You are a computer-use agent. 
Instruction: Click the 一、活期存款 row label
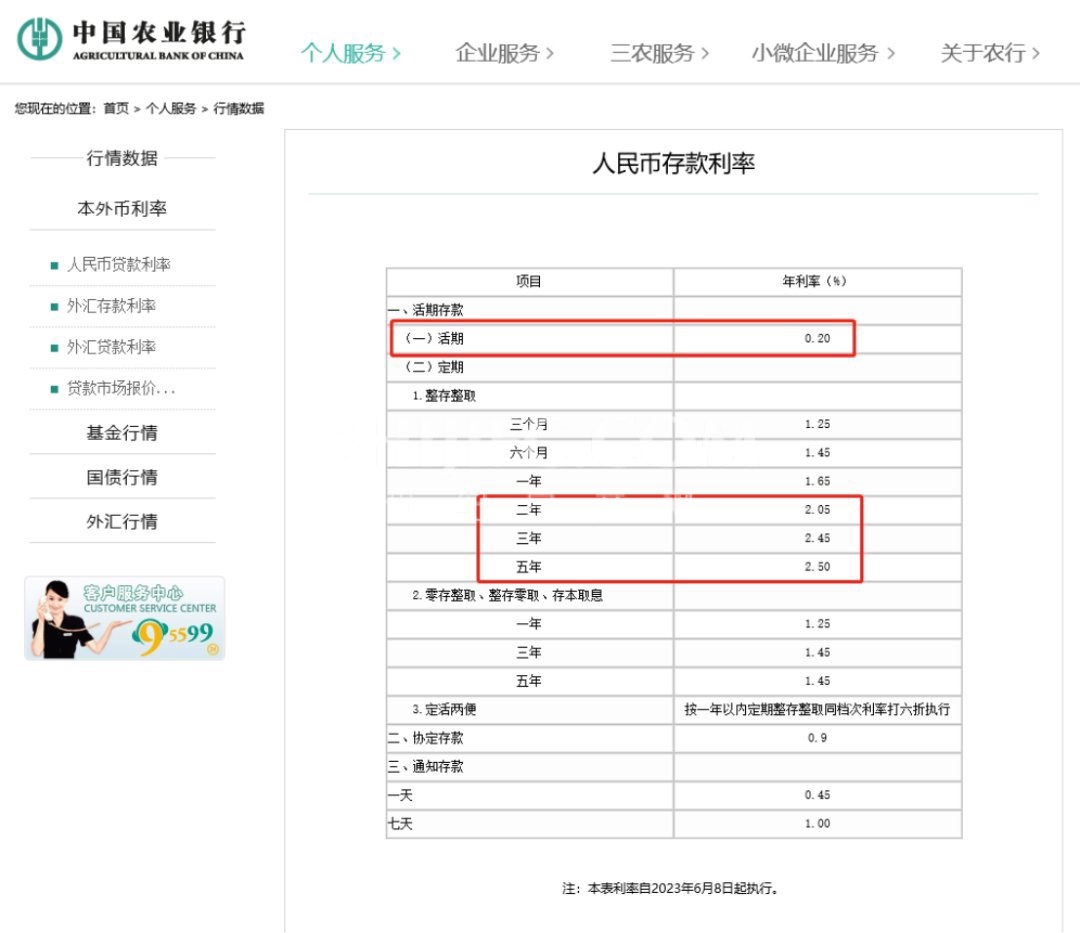426,310
